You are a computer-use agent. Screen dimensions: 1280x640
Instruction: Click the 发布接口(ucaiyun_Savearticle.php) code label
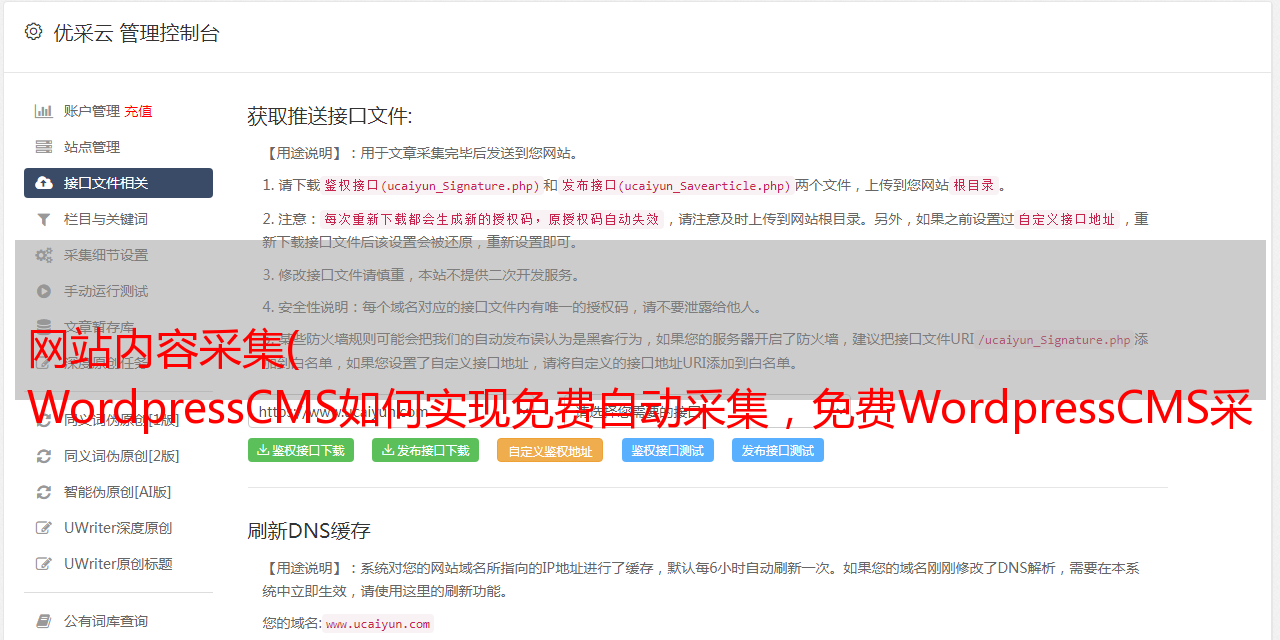(x=676, y=185)
